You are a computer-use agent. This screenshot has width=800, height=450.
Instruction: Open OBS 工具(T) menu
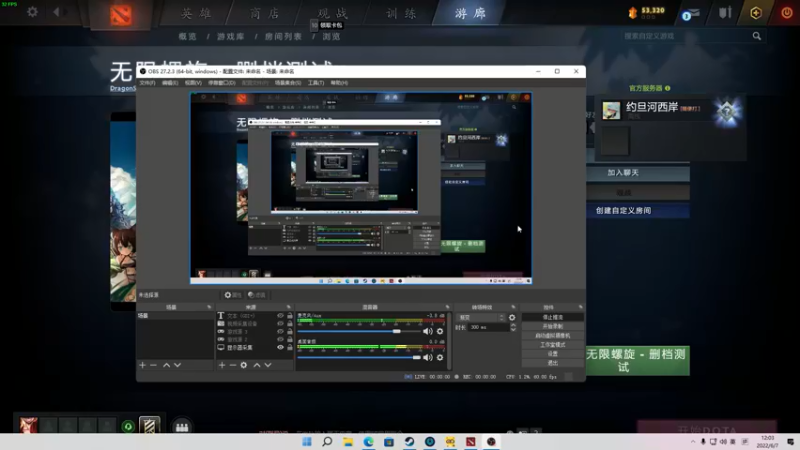(x=315, y=83)
